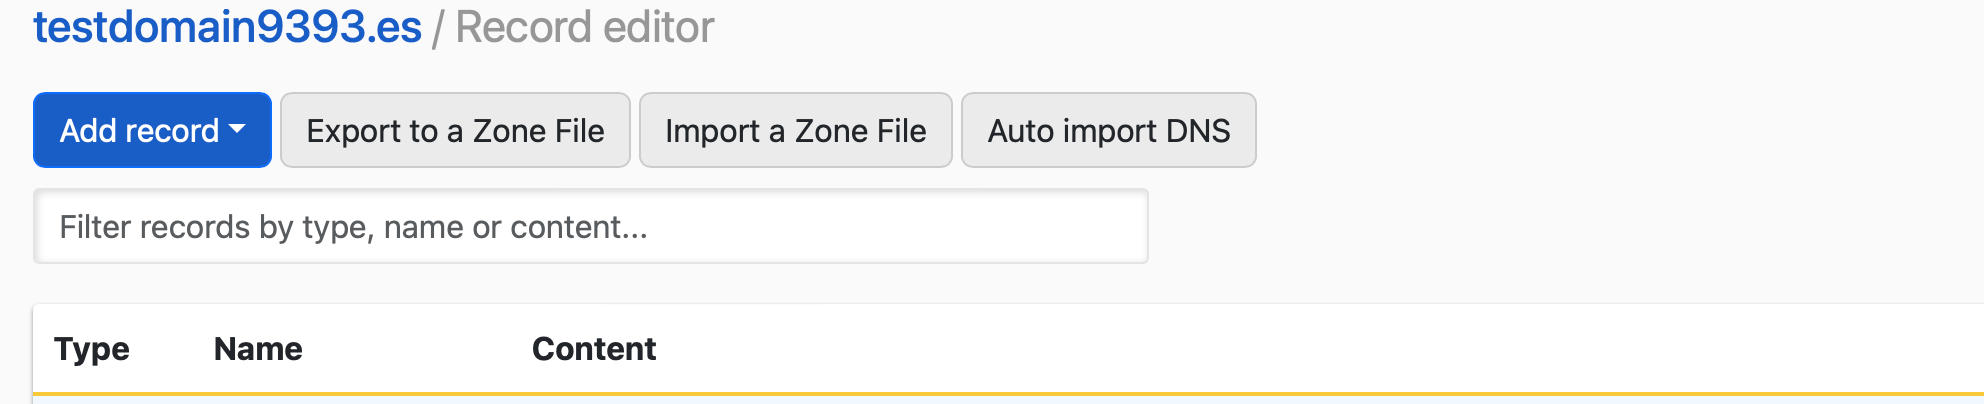This screenshot has height=404, width=1984.
Task: Click the Record editor breadcrumb text
Action: (585, 27)
